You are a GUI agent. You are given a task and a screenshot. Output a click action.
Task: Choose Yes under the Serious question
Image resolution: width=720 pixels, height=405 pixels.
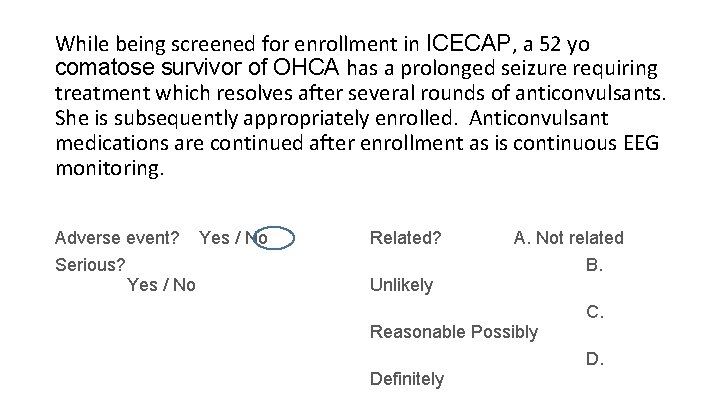coord(142,285)
